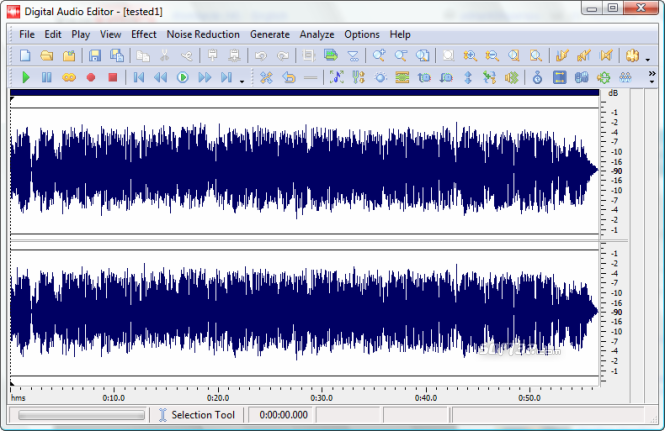Open a file with the folder icon
665x431 pixels.
(x=47, y=56)
